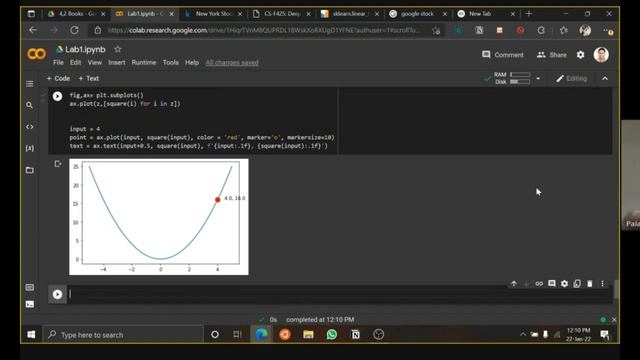This screenshot has width=640, height=360.
Task: Click the Windows taskbar search box
Action: (x=123, y=335)
